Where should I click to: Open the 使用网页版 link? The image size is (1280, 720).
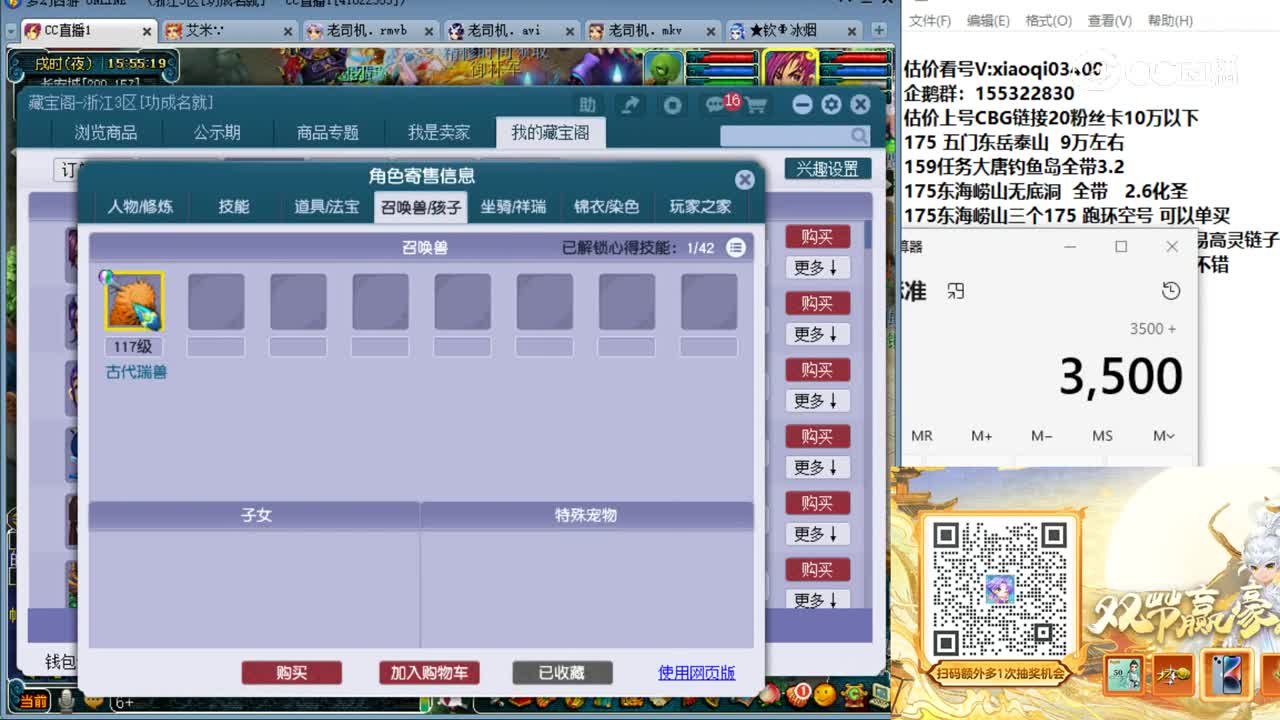point(697,673)
